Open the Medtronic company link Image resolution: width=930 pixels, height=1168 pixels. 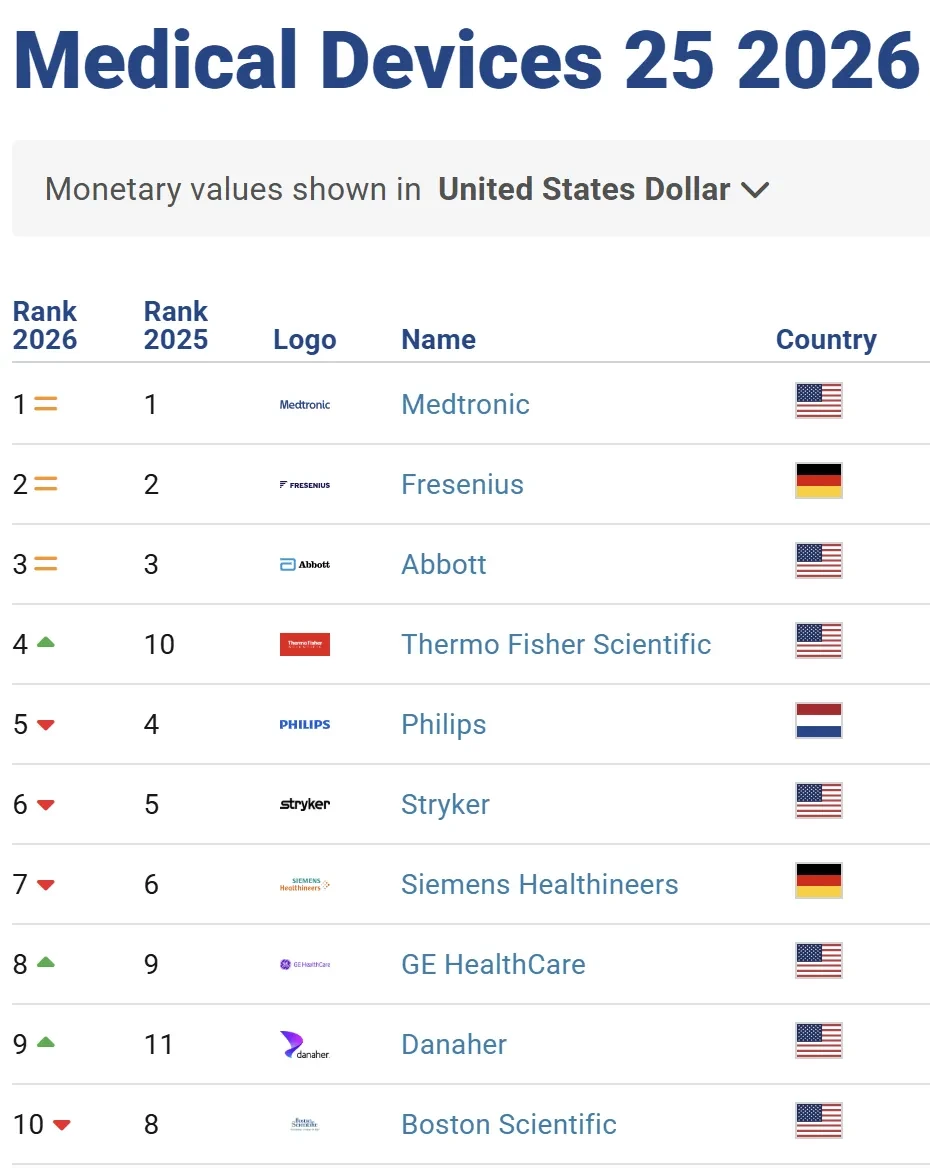pos(466,404)
